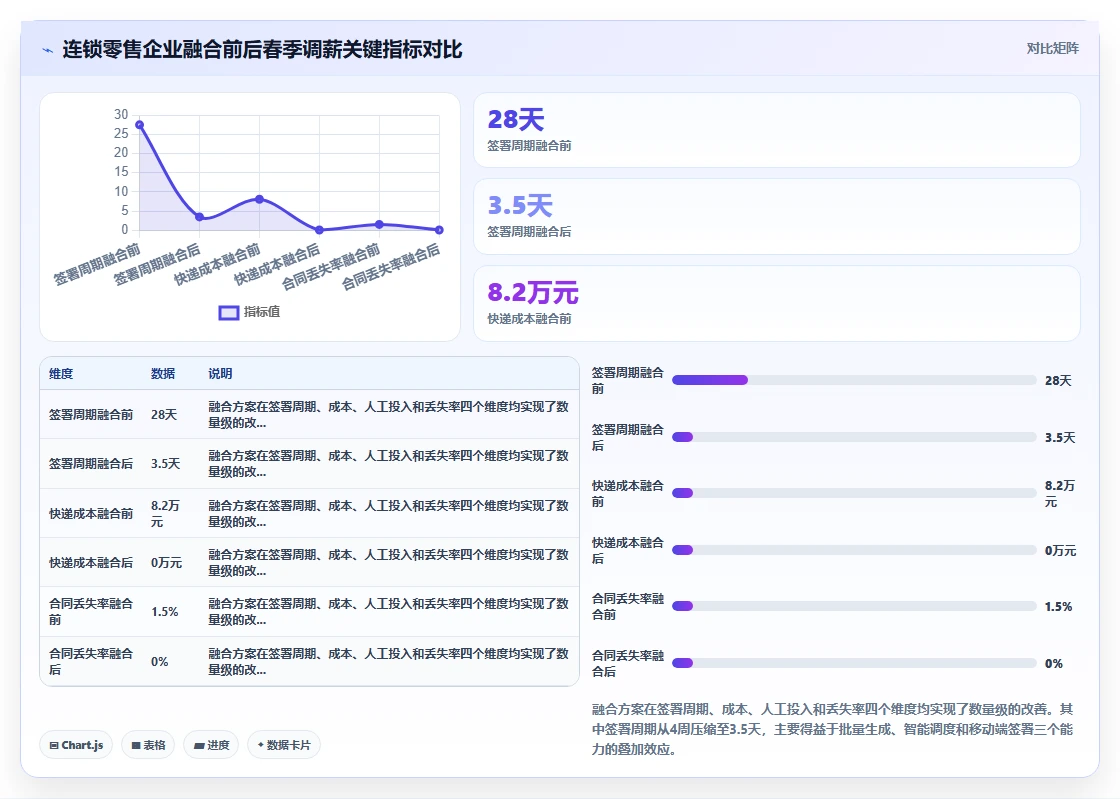Click the 0% table cell
Image resolution: width=1120 pixels, height=799 pixels.
160,662
